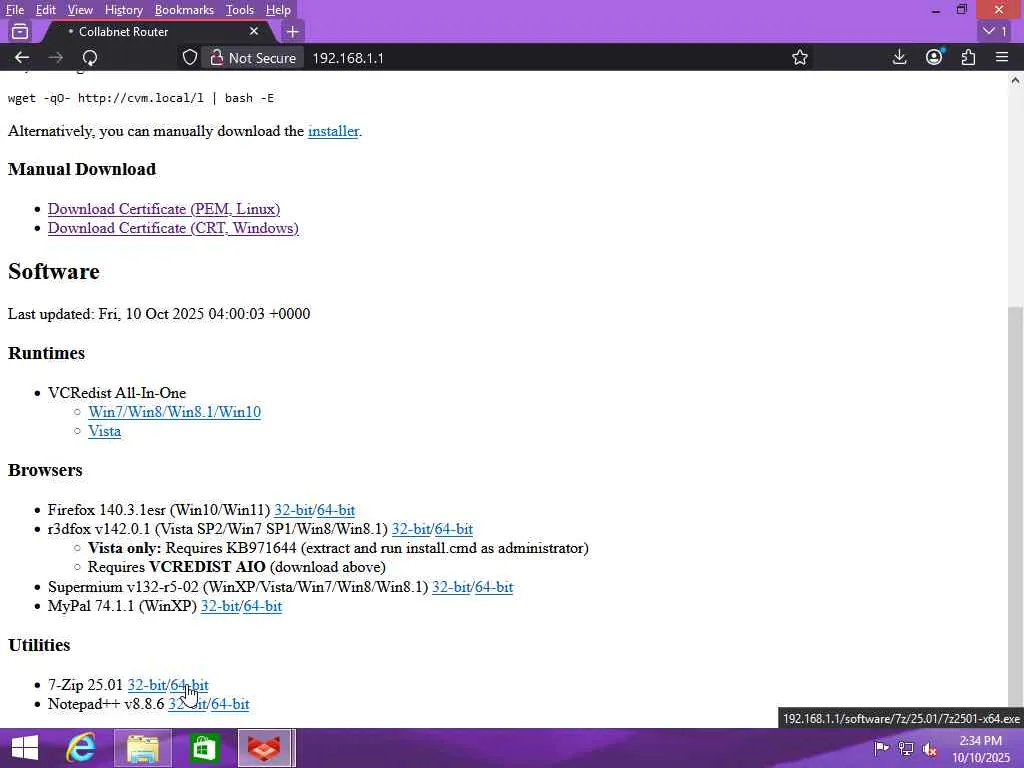Launch Internet Explorer from taskbar
This screenshot has width=1024, height=768.
[80, 748]
